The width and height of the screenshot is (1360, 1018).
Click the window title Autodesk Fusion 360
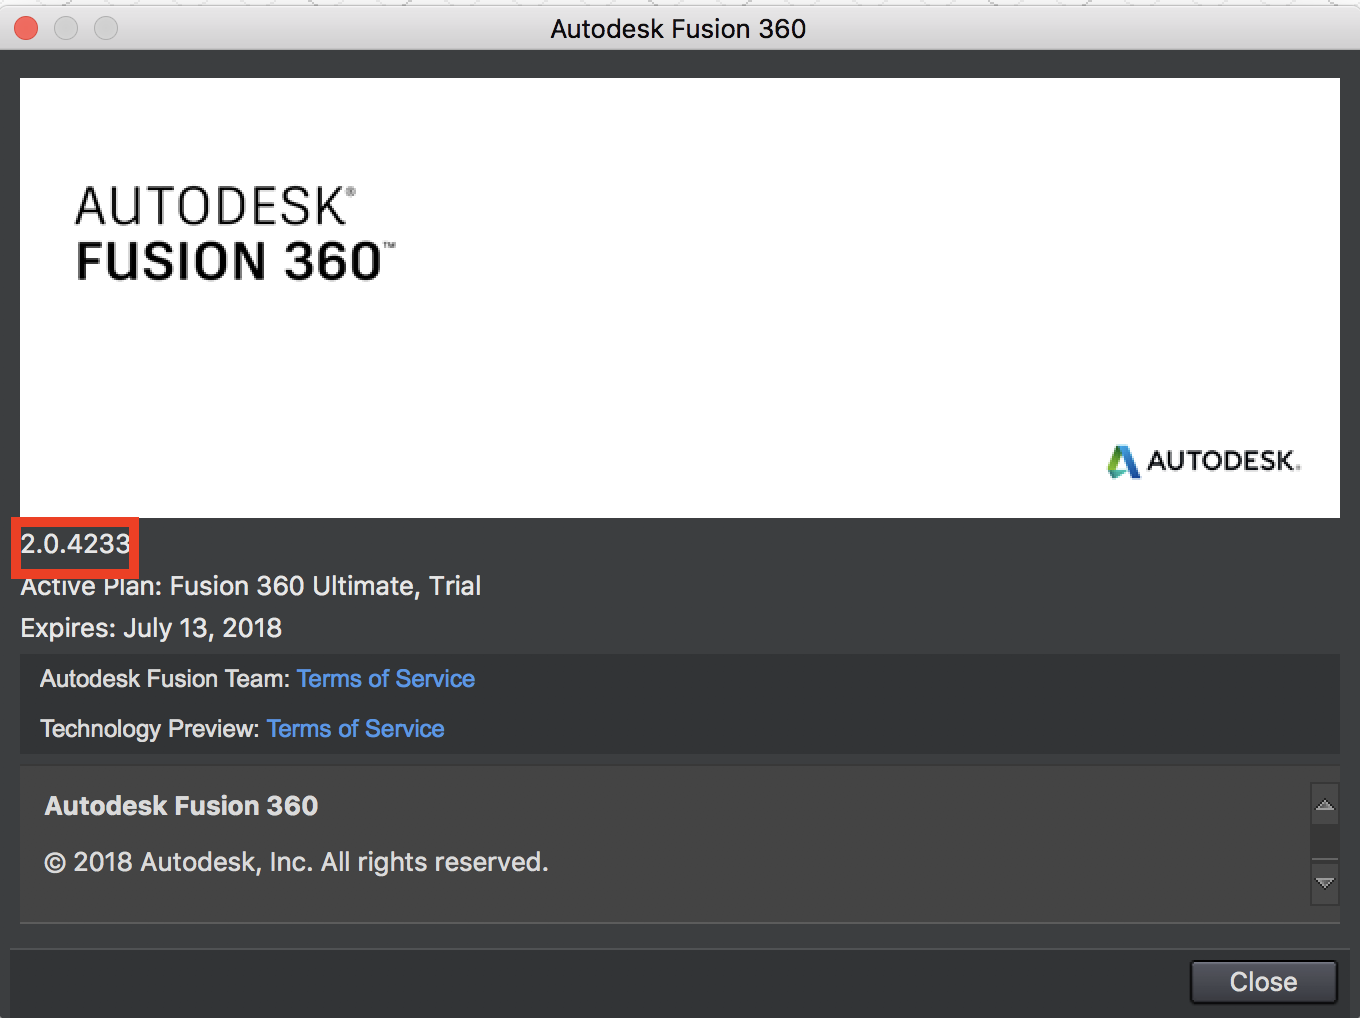tap(678, 28)
